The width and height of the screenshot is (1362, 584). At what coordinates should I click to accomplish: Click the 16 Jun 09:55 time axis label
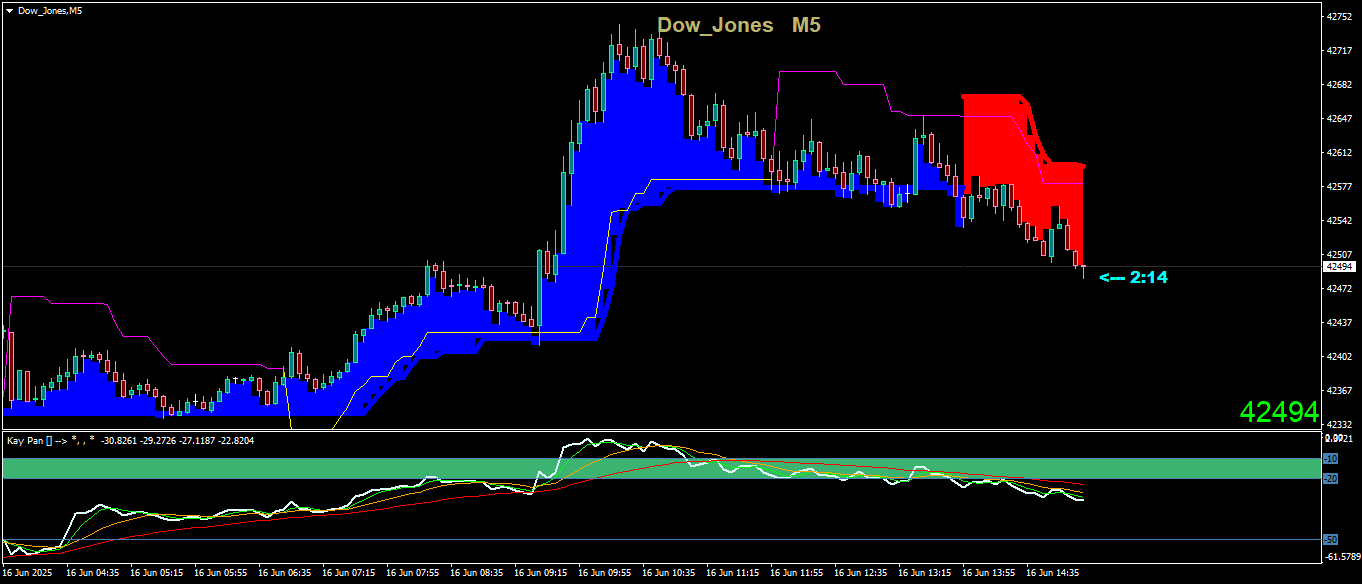coord(604,574)
